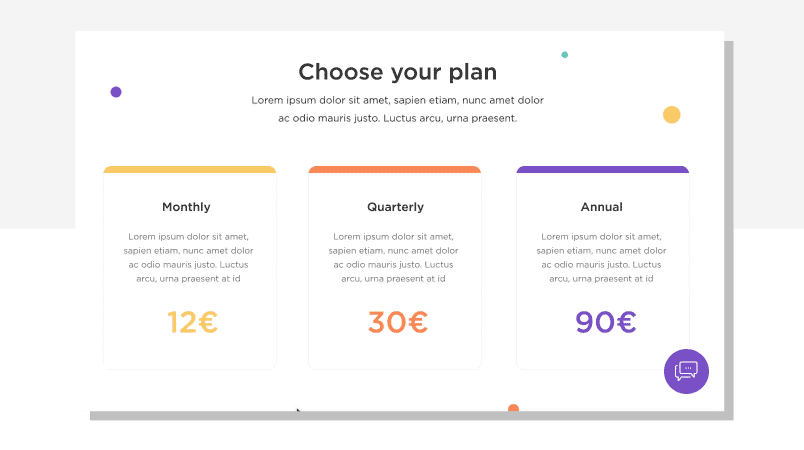This screenshot has height=450, width=804.
Task: Click the Monthly card description text
Action: [188, 258]
